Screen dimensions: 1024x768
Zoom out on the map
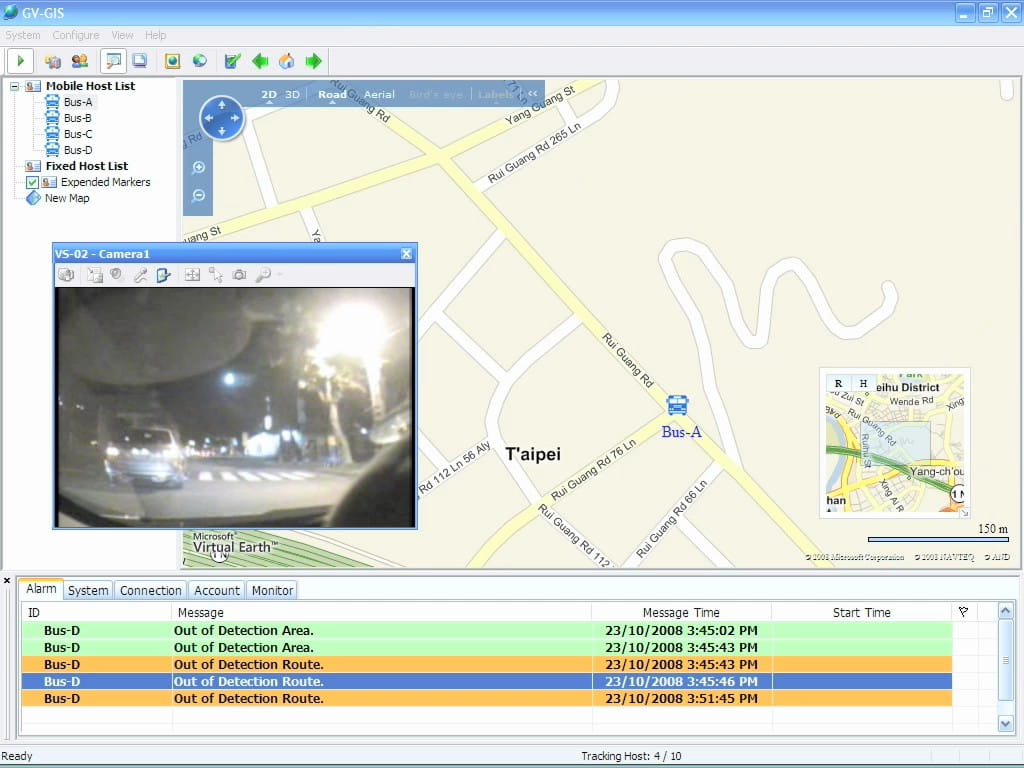pos(198,196)
